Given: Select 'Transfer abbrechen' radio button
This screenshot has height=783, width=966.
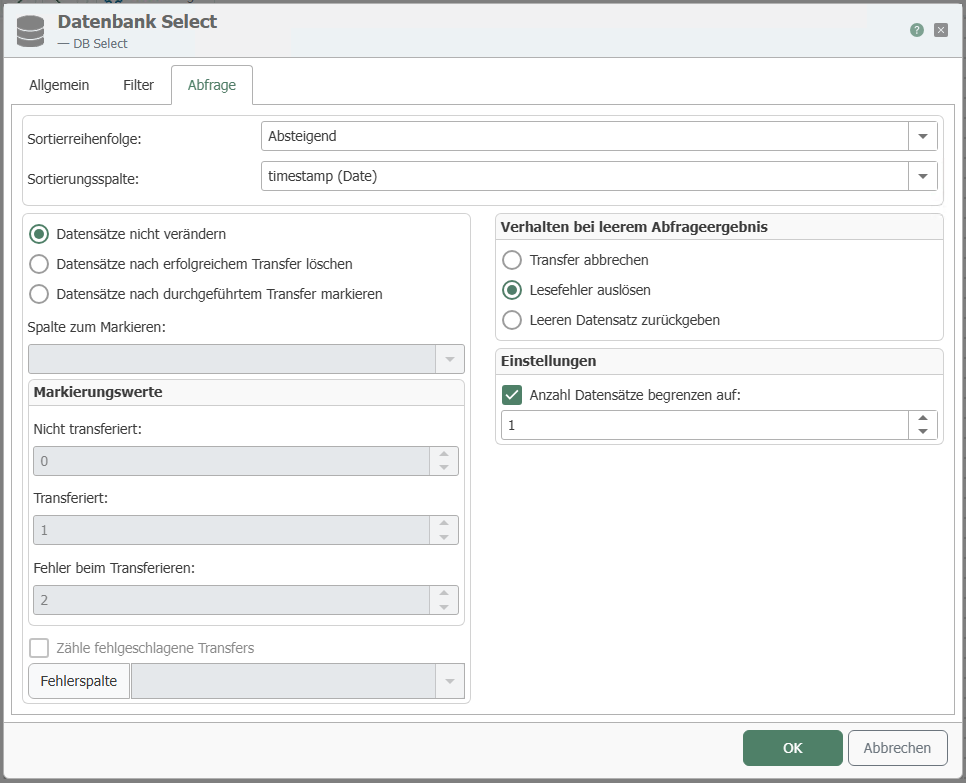Looking at the screenshot, I should 512,260.
